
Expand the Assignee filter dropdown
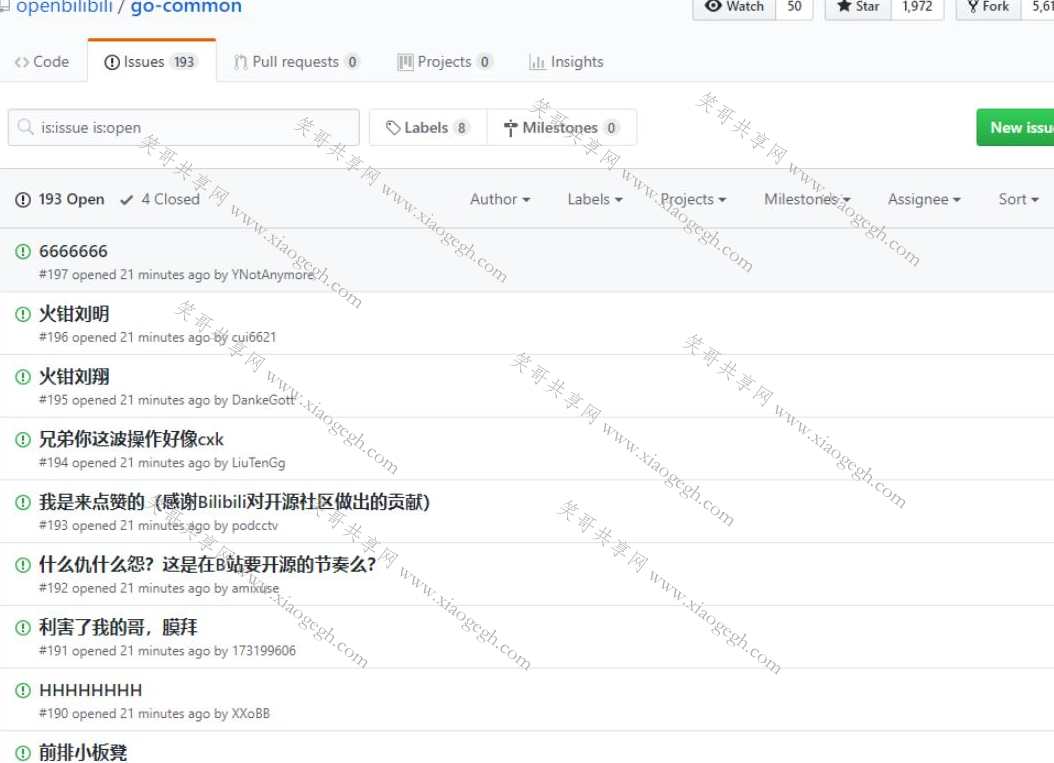click(924, 200)
